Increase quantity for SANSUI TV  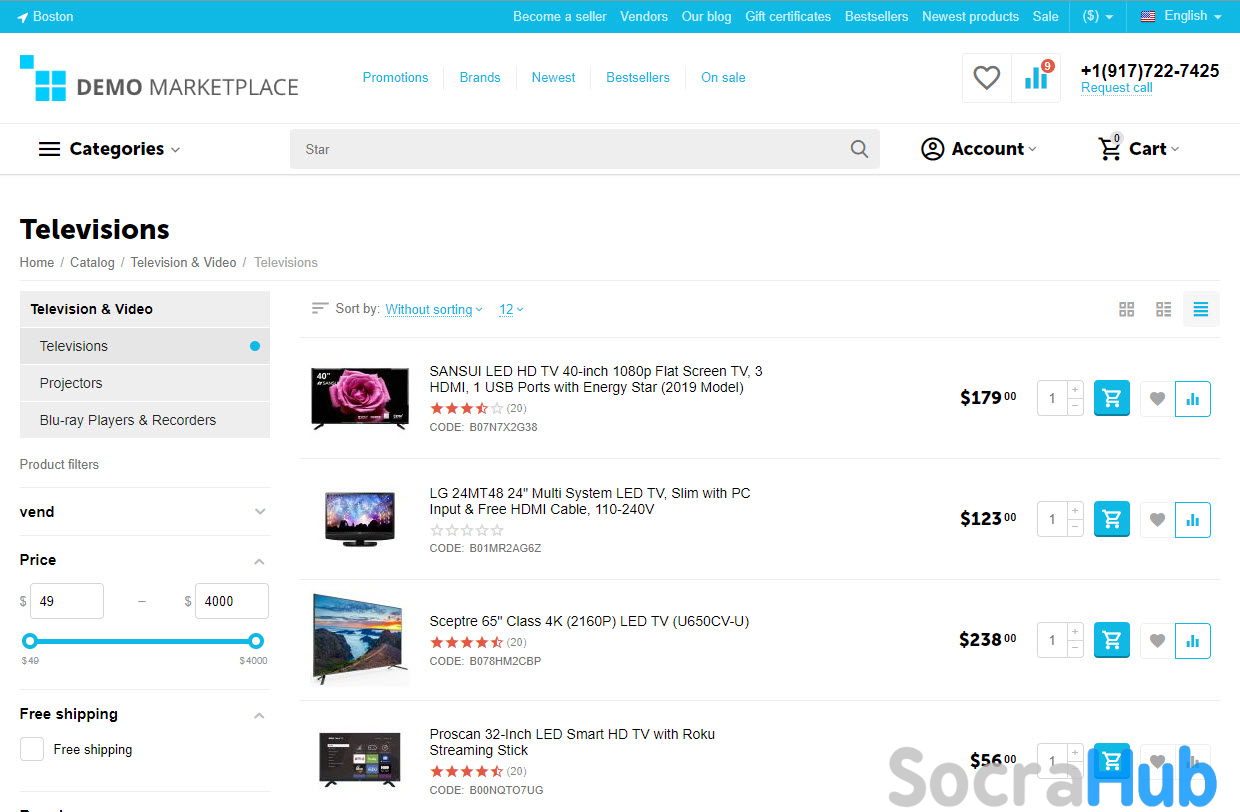pos(1075,389)
